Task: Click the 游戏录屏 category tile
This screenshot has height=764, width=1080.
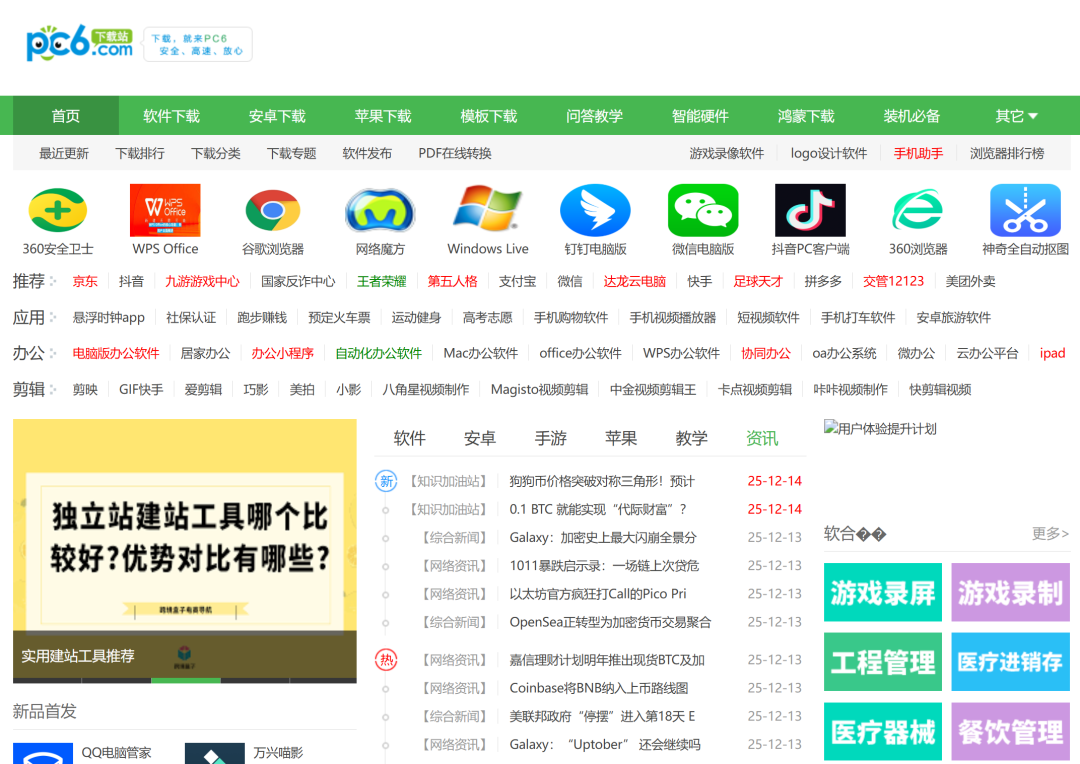Action: [882, 592]
